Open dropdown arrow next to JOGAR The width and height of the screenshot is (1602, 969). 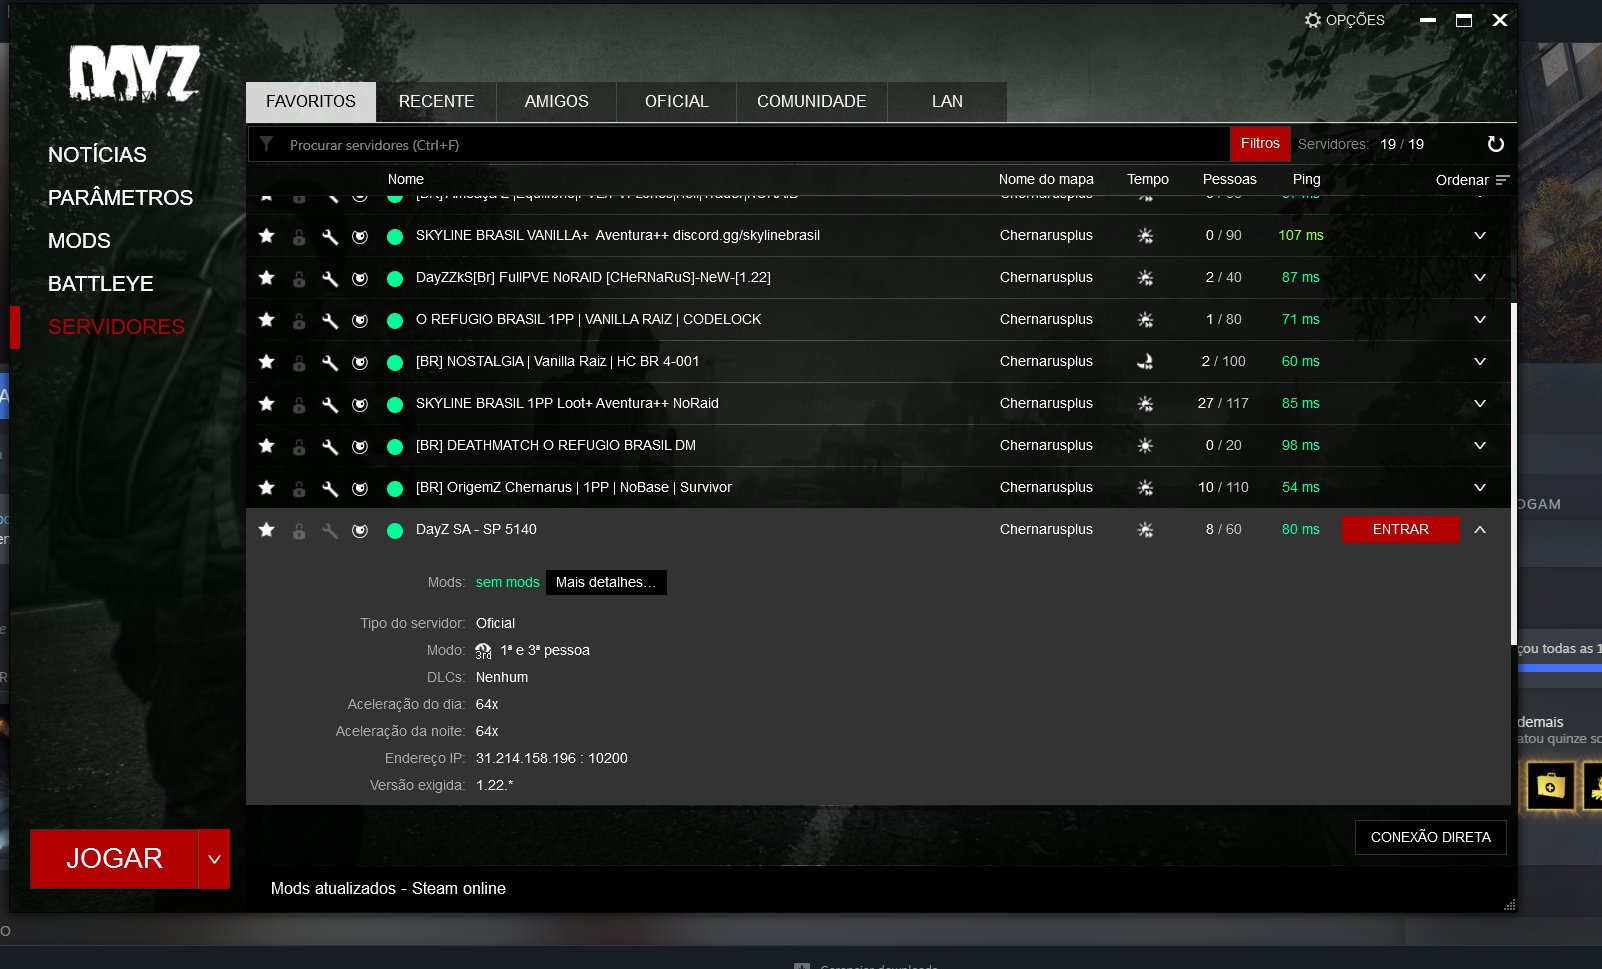click(214, 859)
